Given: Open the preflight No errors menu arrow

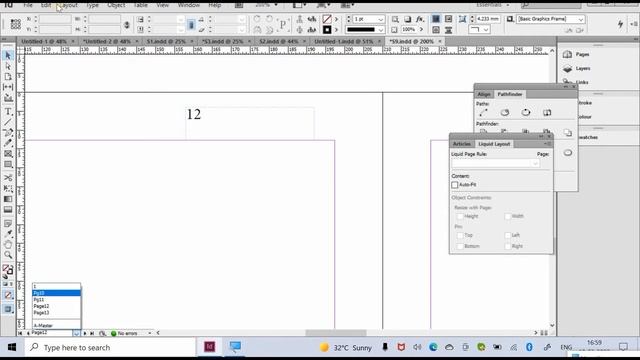Looking at the screenshot, I should click(x=150, y=333).
